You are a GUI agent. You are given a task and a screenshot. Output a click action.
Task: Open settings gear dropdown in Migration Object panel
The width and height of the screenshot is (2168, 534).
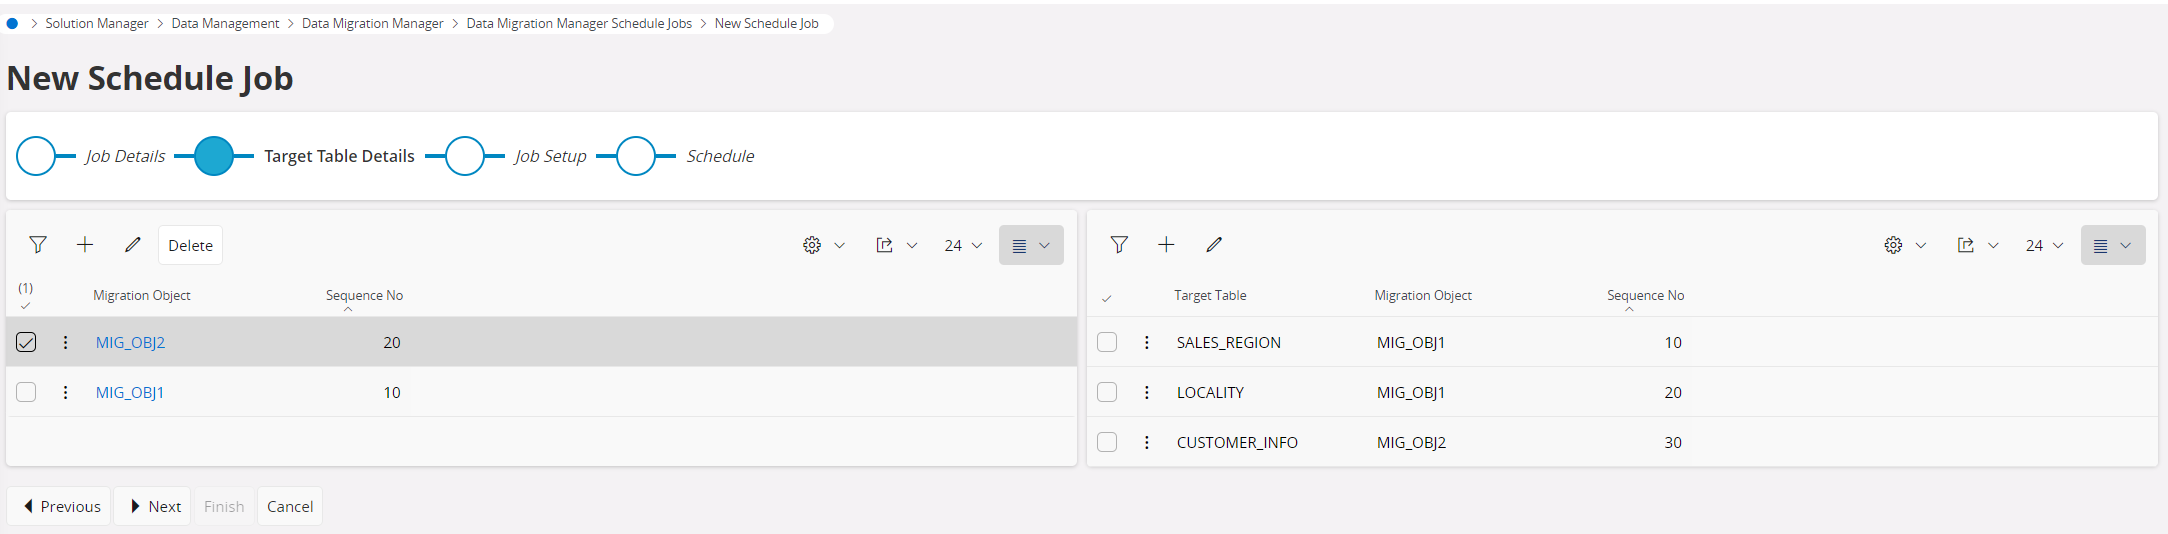point(823,245)
